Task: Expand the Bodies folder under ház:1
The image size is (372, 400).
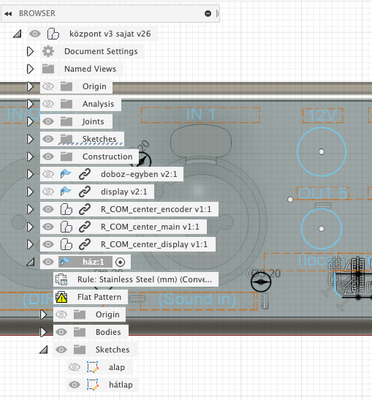Action: pyautogui.click(x=43, y=332)
